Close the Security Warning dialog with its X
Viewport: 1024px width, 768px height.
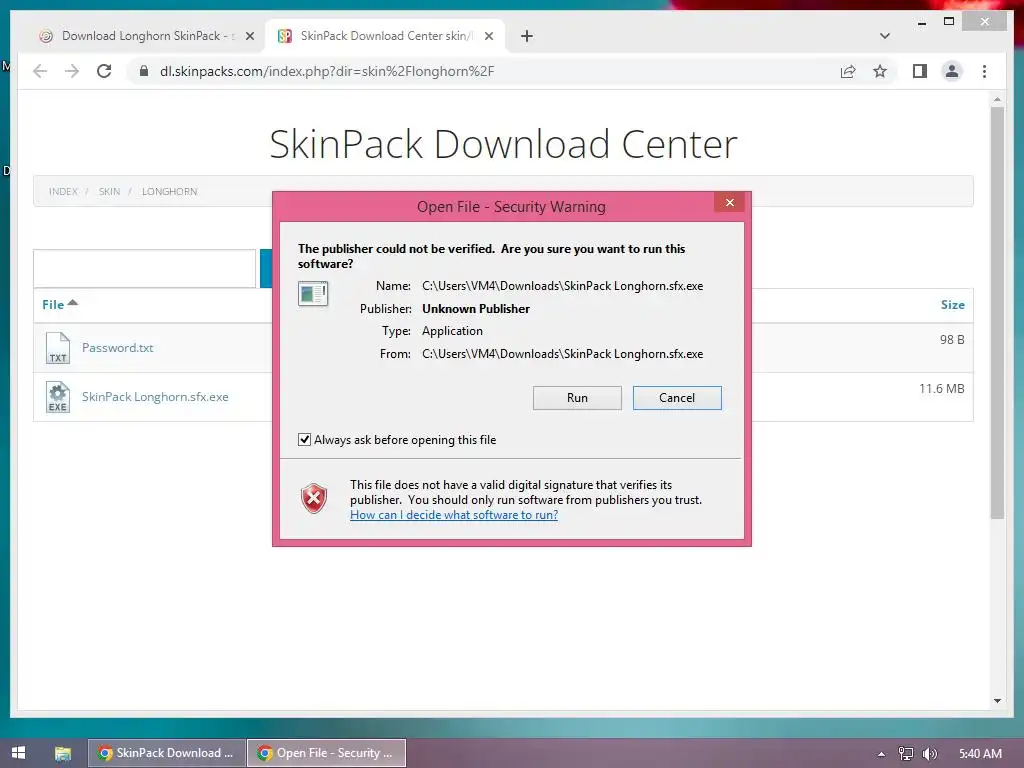(x=729, y=202)
